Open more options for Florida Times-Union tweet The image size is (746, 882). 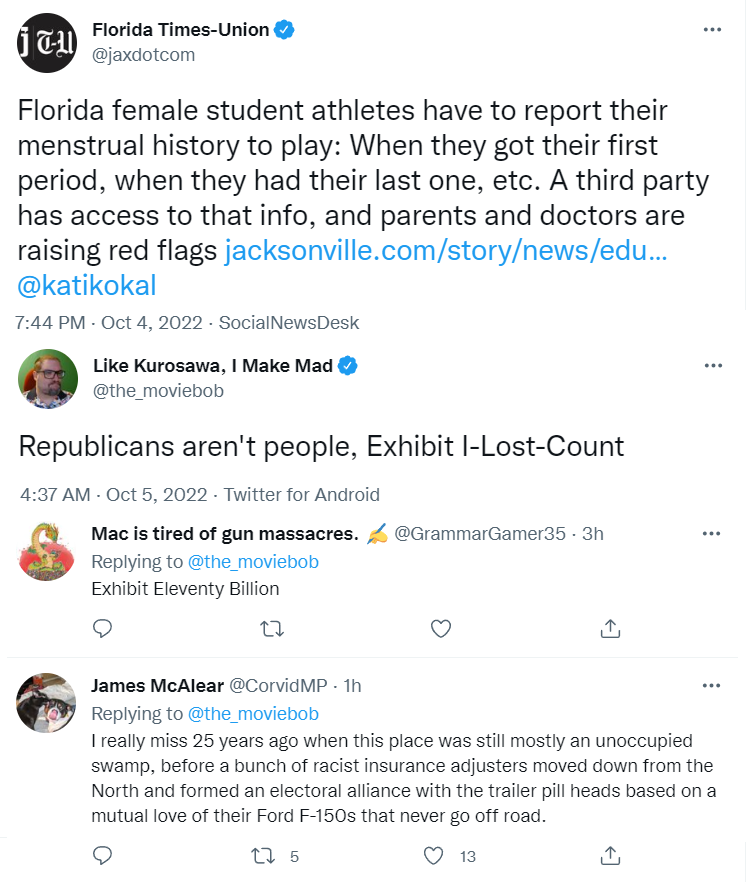(712, 30)
